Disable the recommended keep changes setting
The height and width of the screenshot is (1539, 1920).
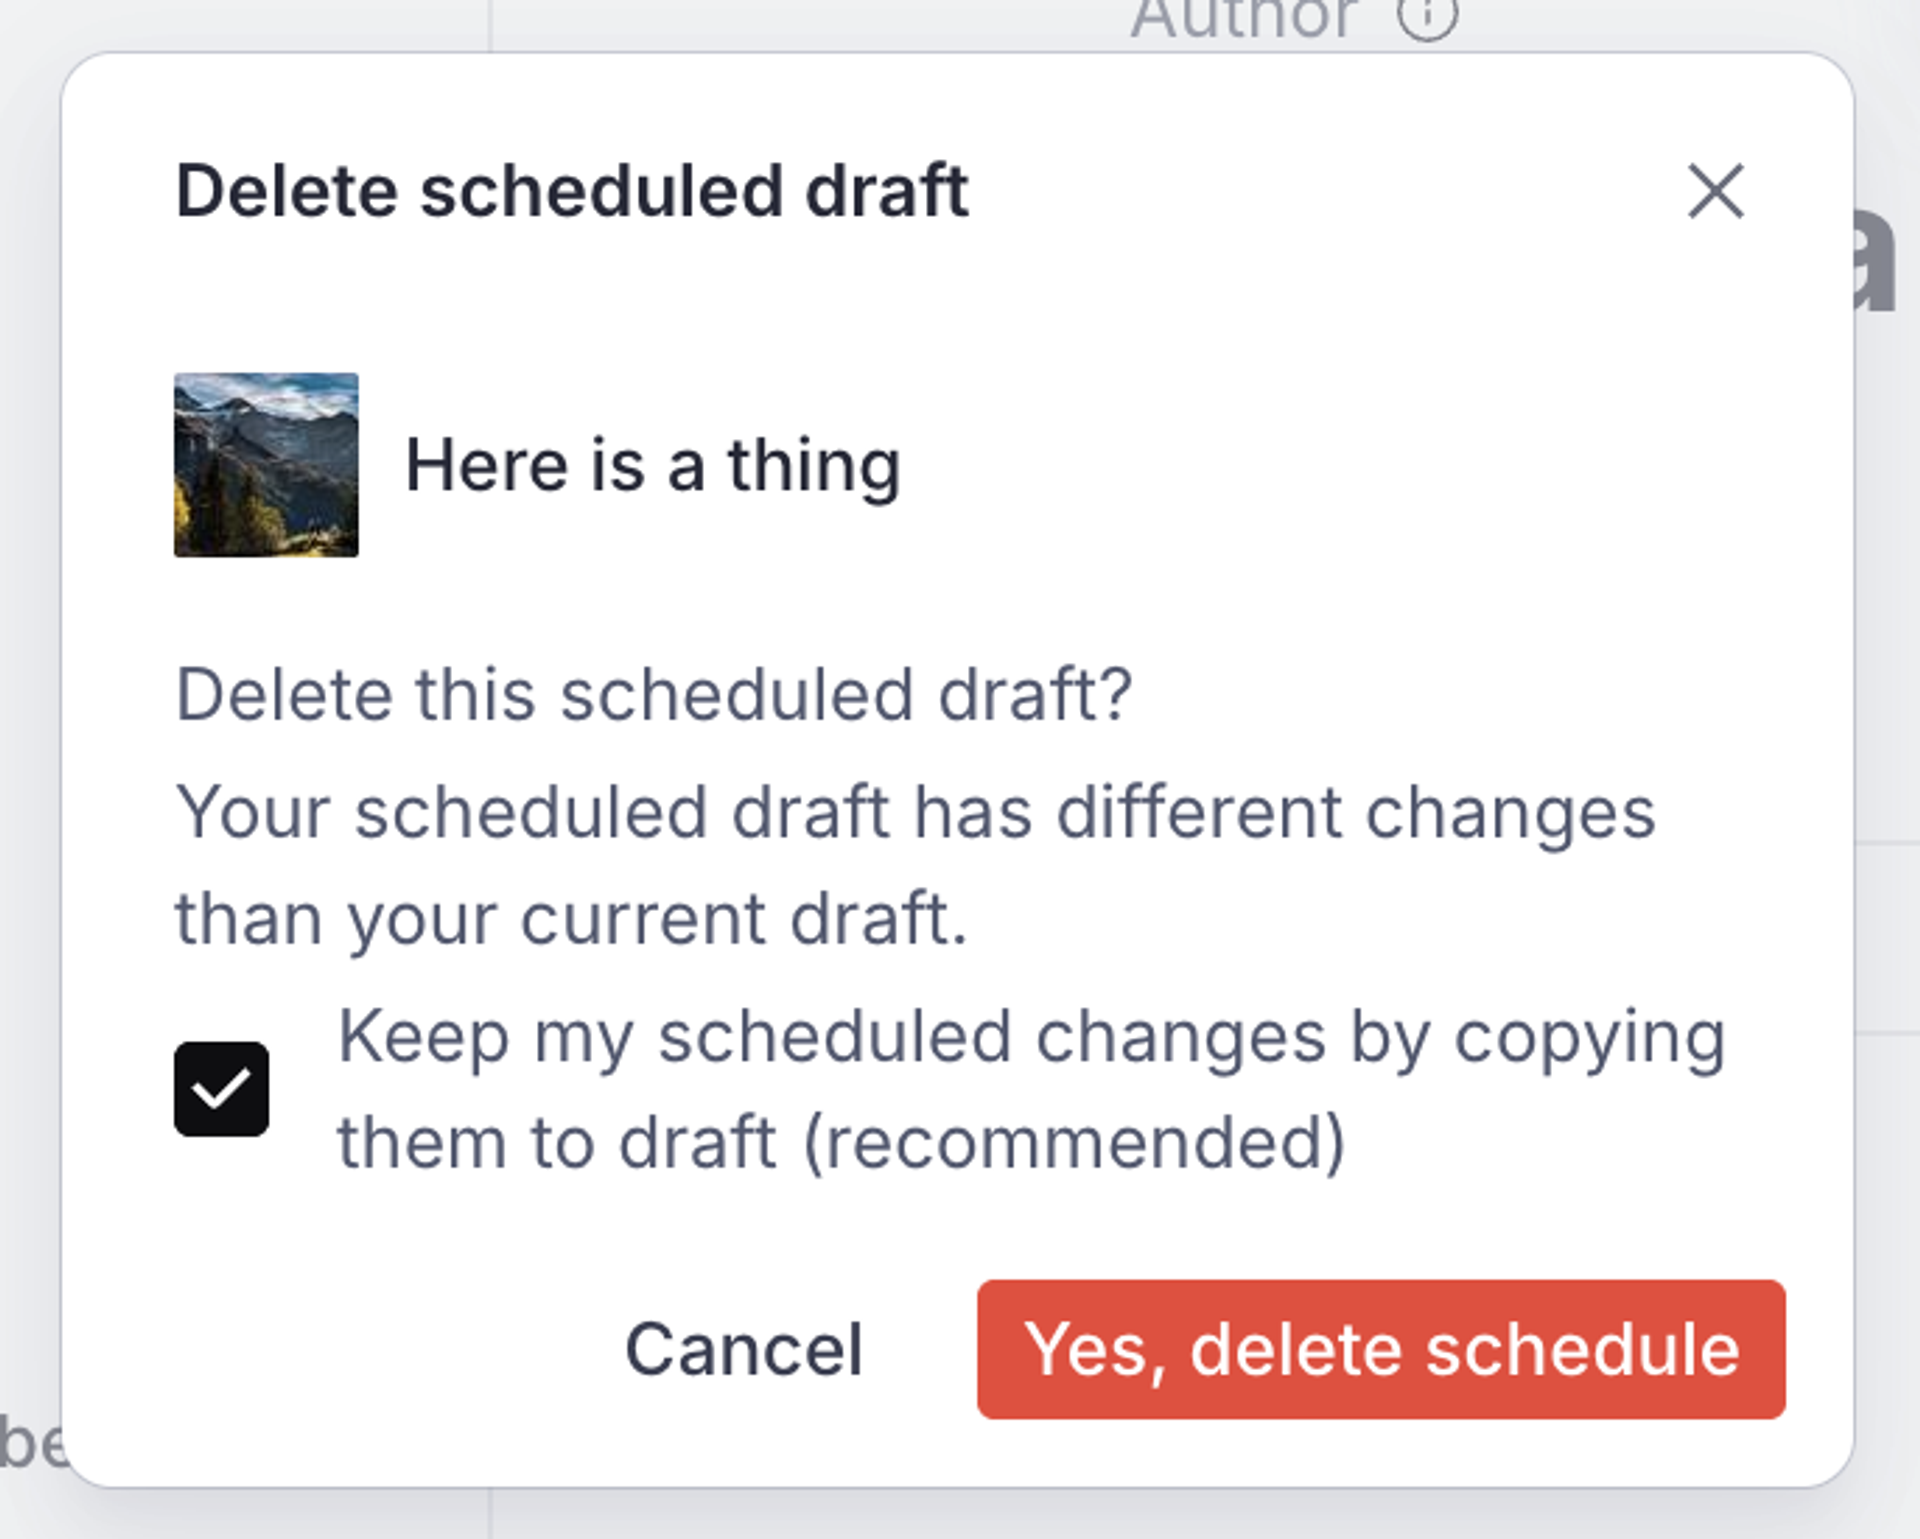(x=223, y=1090)
